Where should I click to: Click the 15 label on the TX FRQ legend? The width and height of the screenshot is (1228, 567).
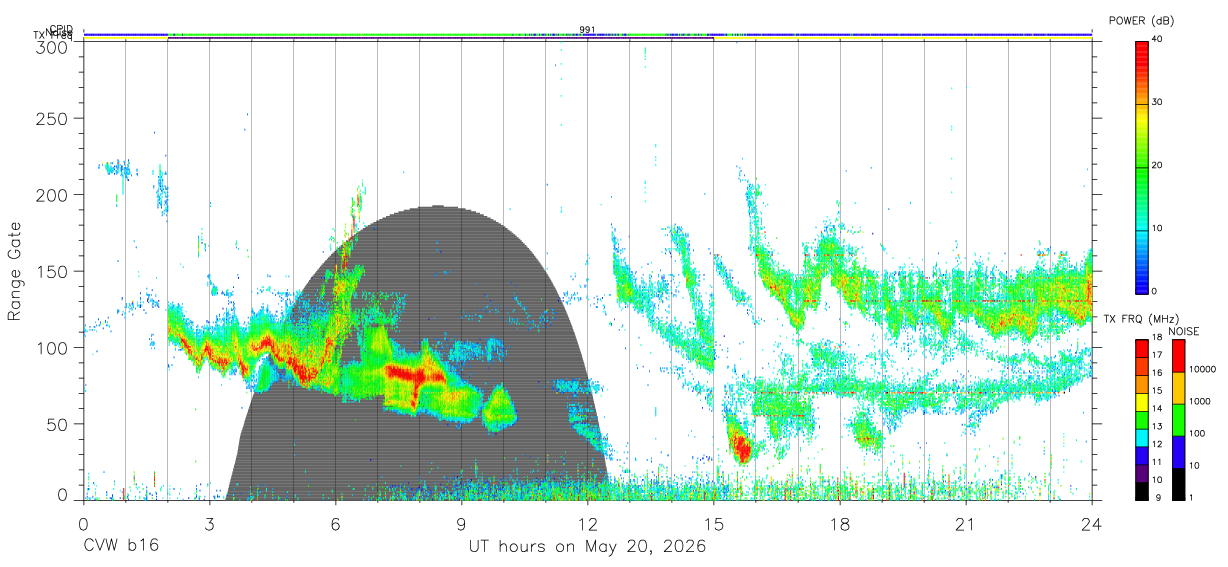pyautogui.click(x=1157, y=392)
